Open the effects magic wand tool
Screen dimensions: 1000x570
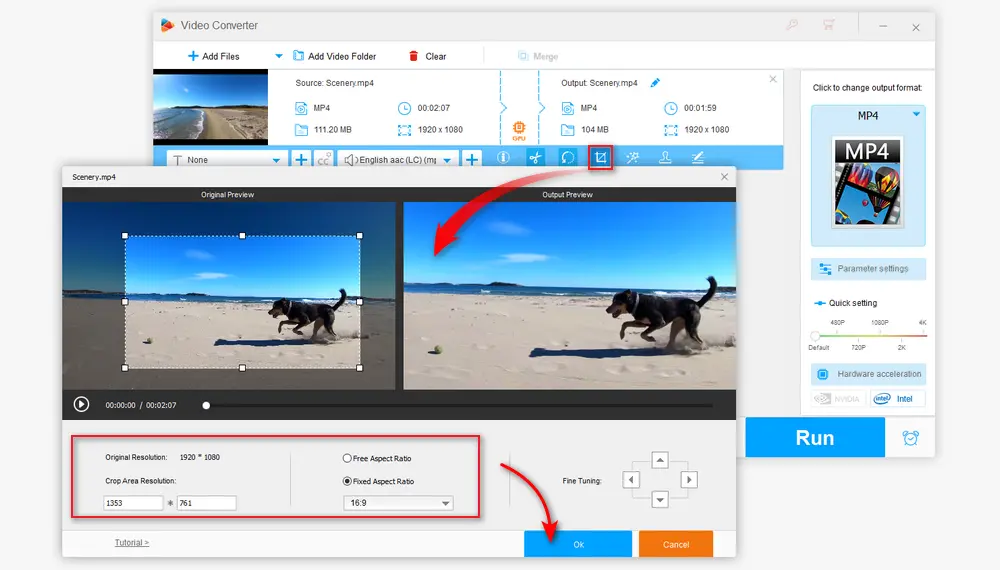(x=632, y=157)
